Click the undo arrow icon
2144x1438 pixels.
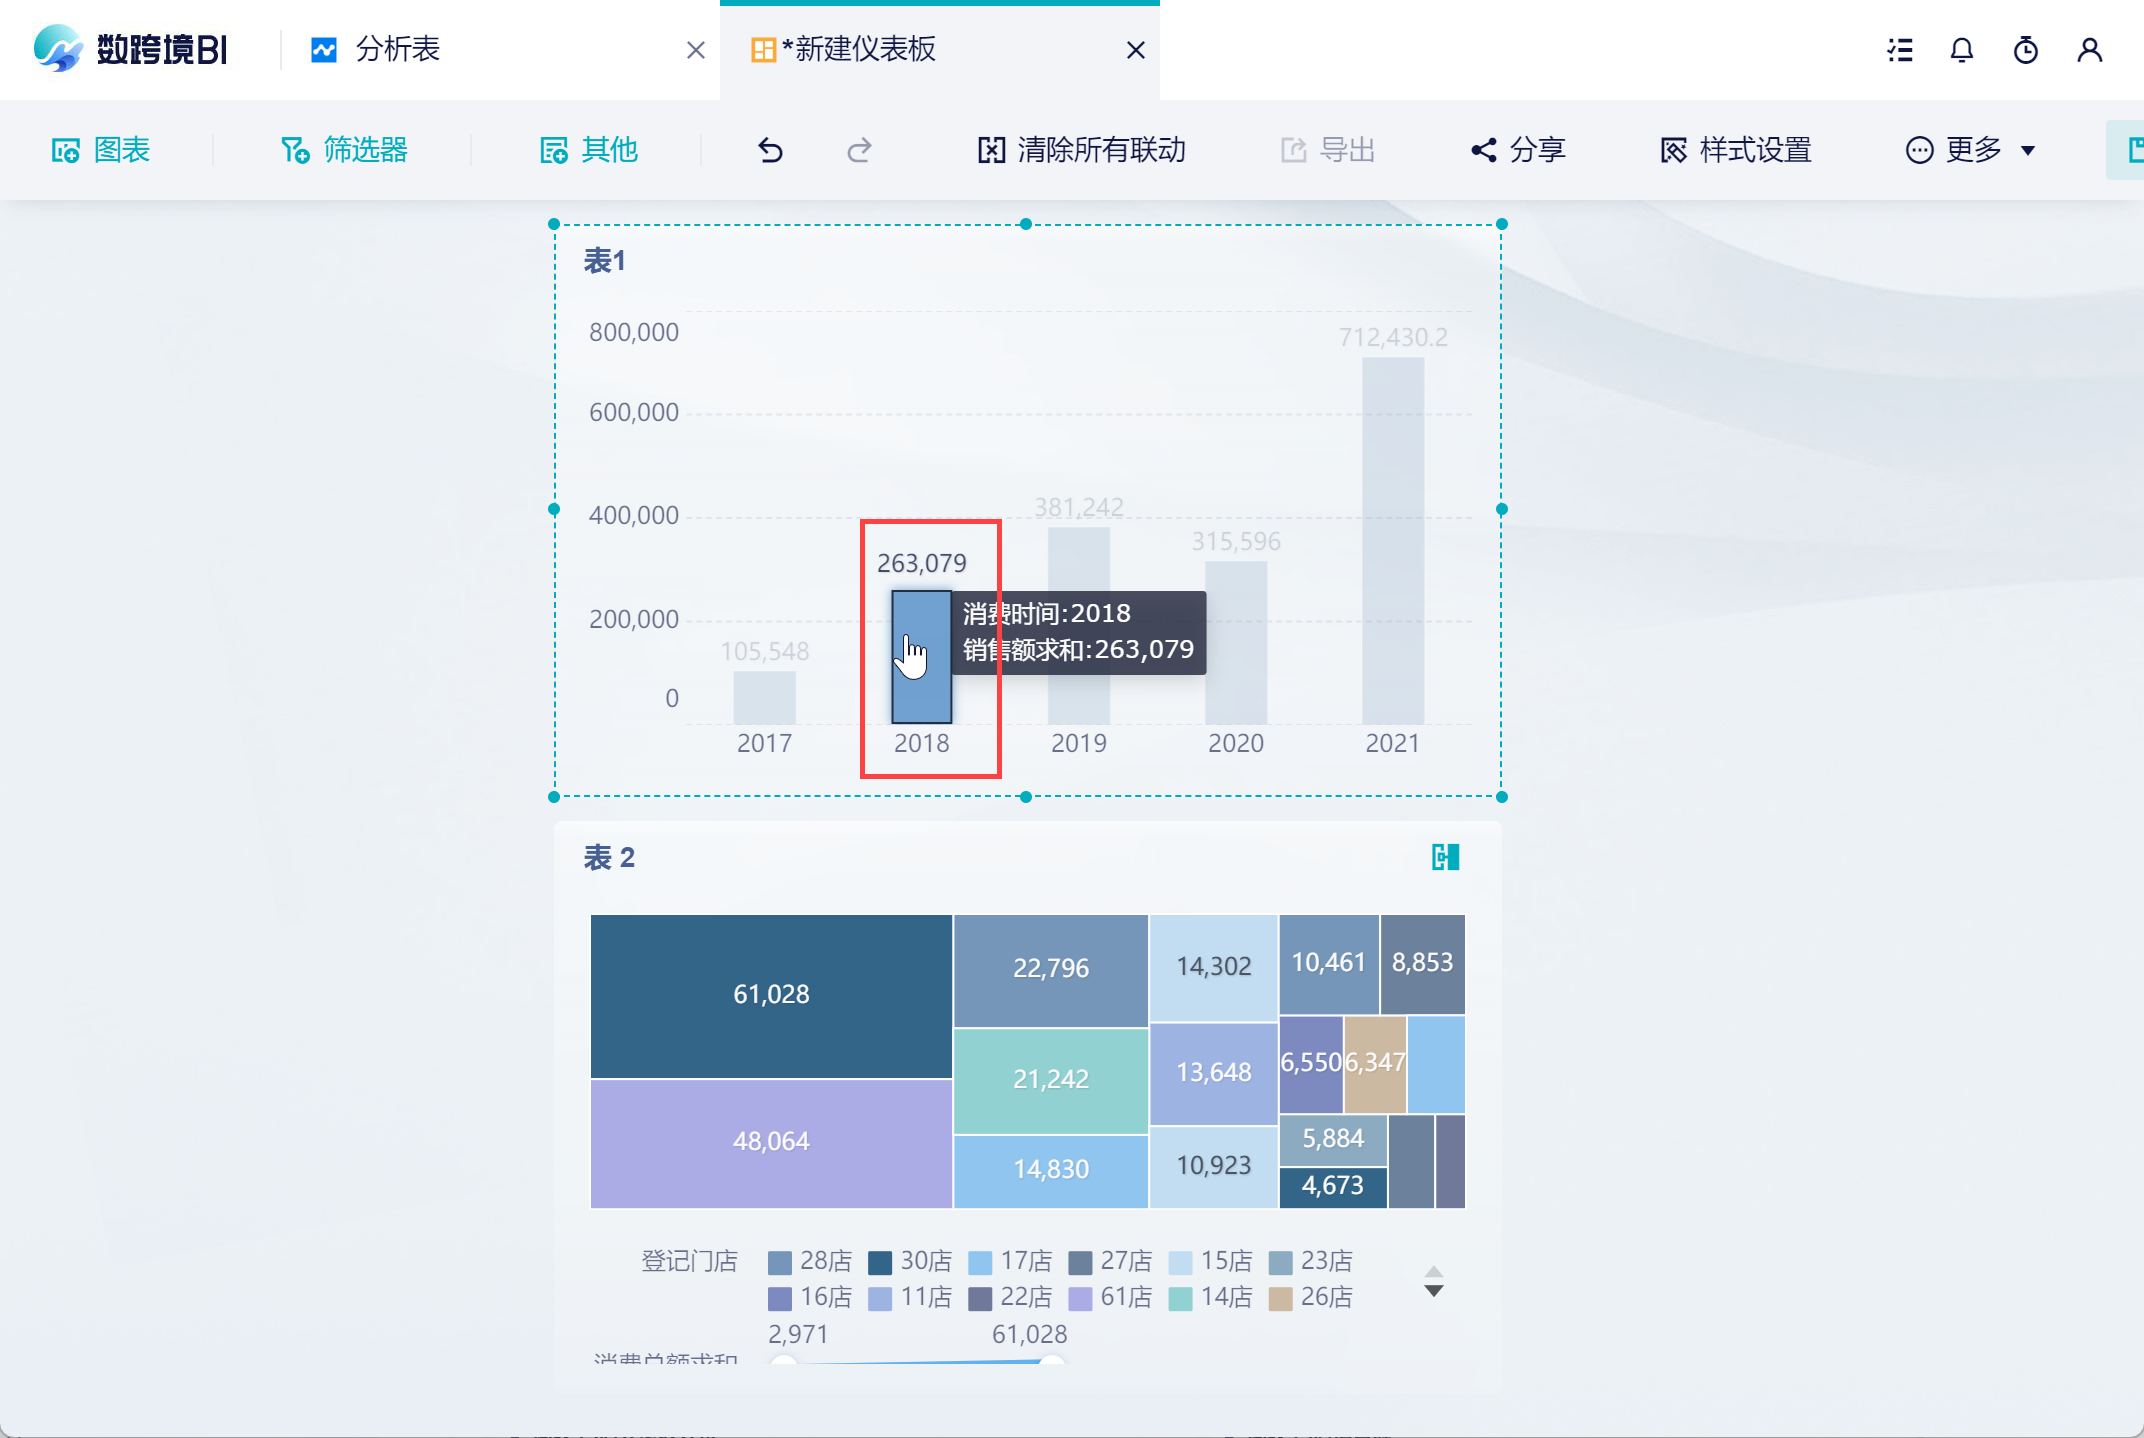pos(770,150)
